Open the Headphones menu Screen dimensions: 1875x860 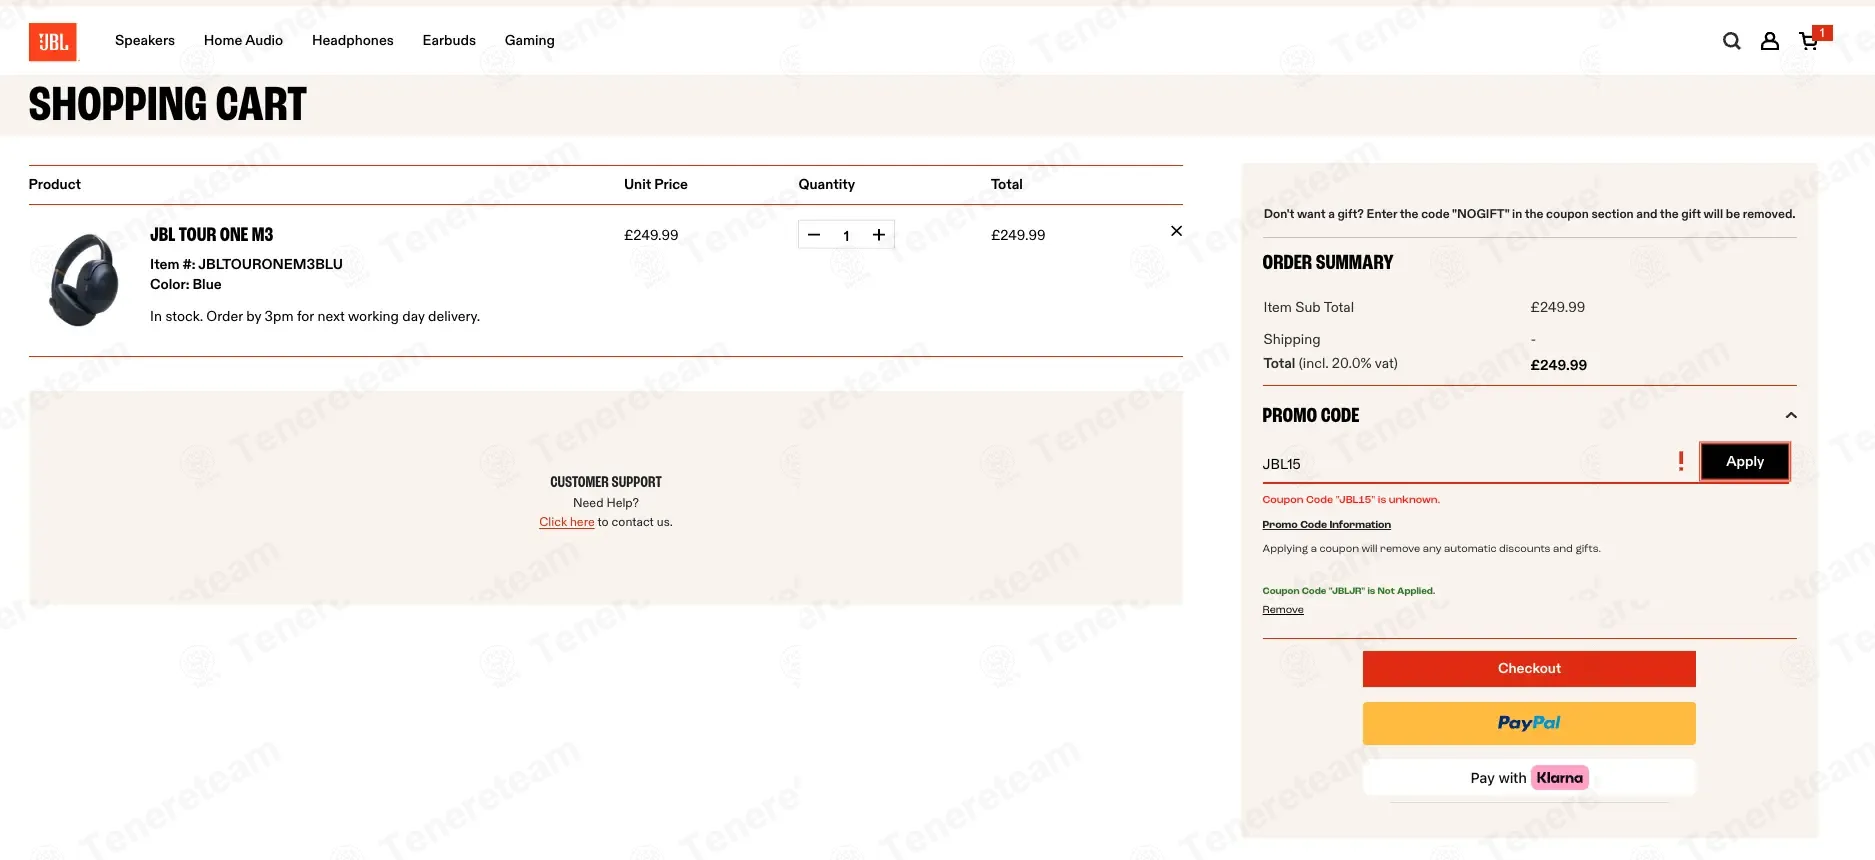[353, 40]
